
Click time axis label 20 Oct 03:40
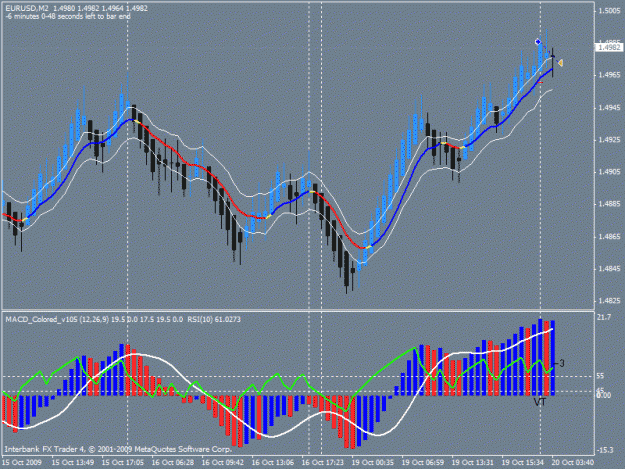[x=573, y=463]
